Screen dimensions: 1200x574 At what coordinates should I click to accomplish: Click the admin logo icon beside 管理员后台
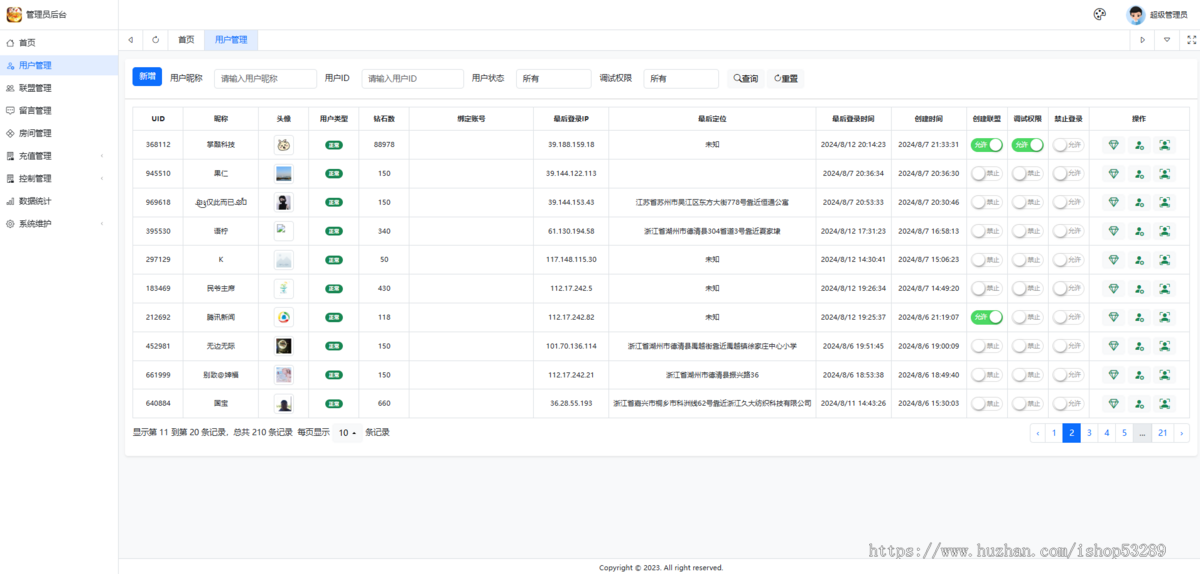coord(14,14)
